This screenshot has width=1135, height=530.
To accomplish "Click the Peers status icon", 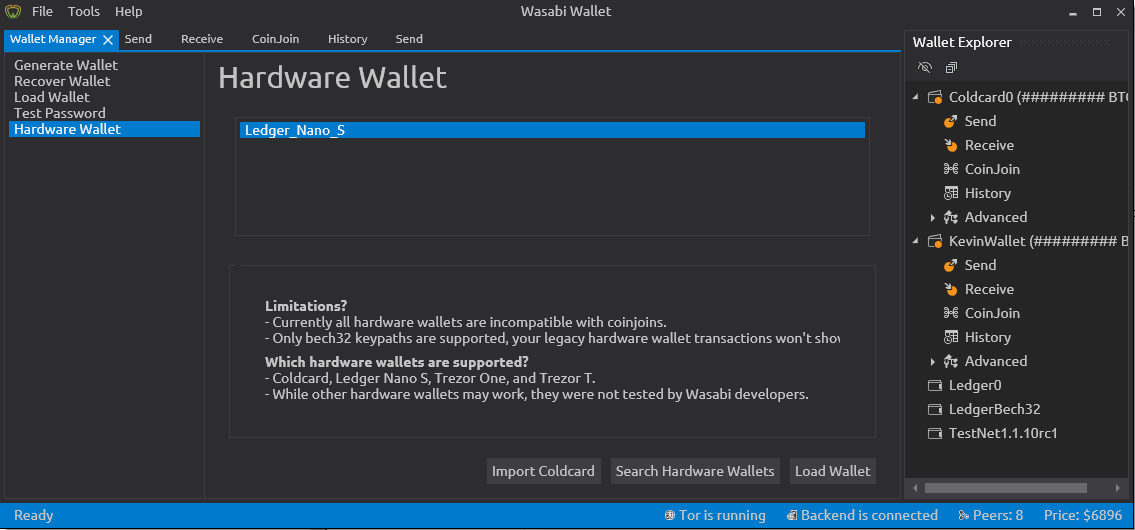I will click(x=963, y=516).
